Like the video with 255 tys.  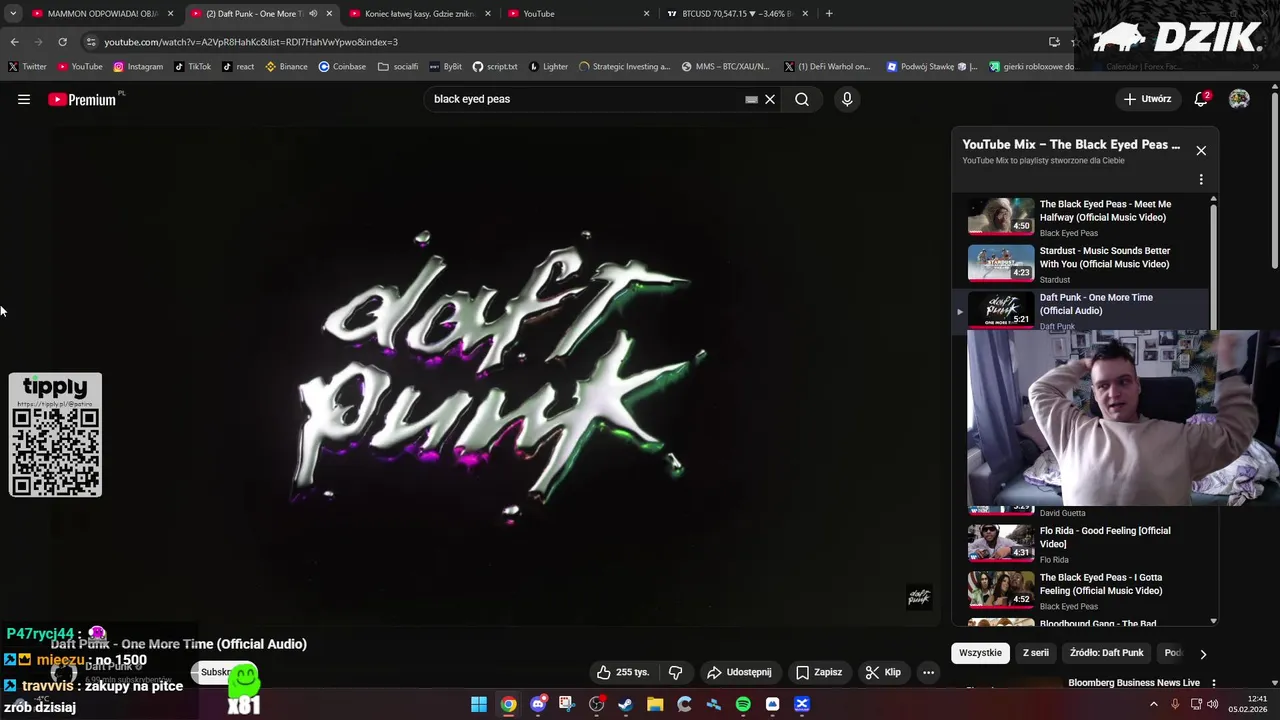[x=624, y=672]
